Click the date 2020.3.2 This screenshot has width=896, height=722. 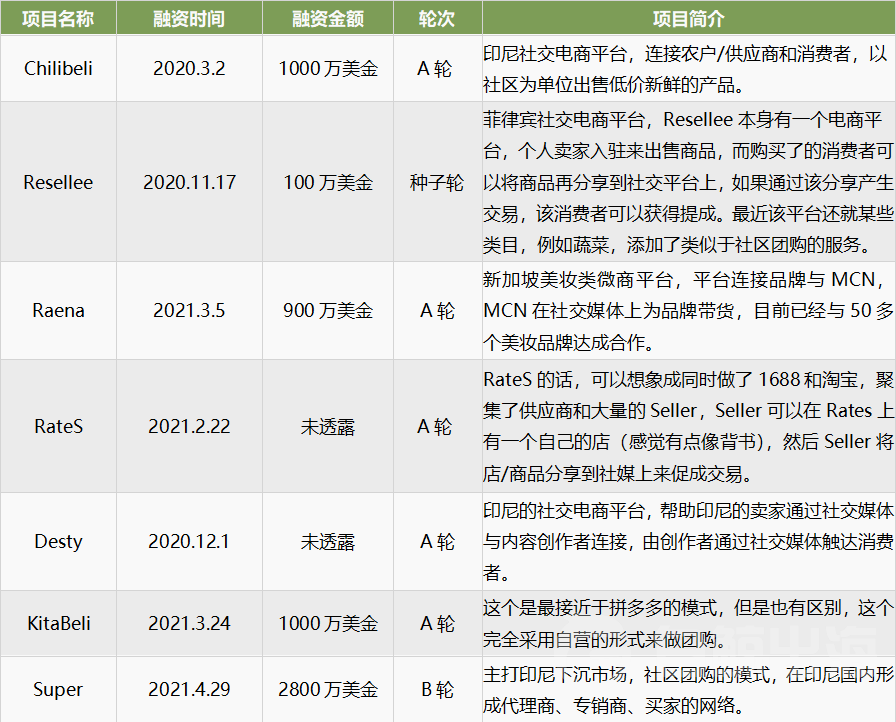[189, 69]
